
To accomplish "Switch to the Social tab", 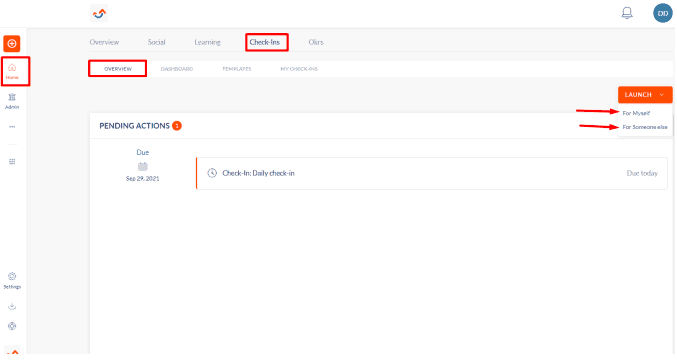I will click(156, 42).
